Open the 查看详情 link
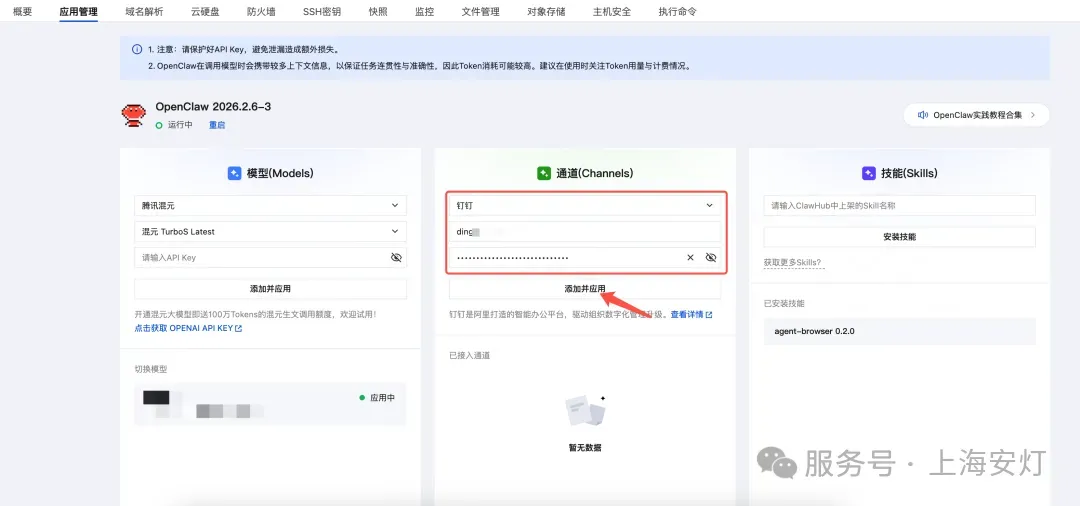The width and height of the screenshot is (1080, 506). point(692,315)
